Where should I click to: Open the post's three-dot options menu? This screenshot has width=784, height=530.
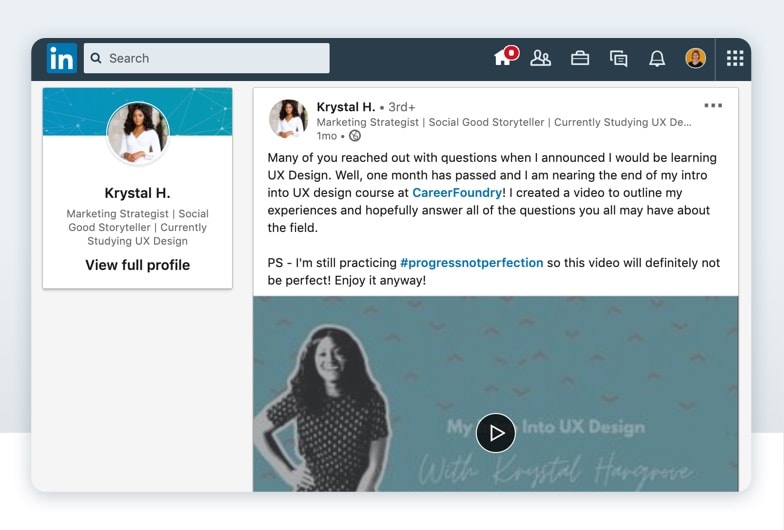pyautogui.click(x=713, y=105)
